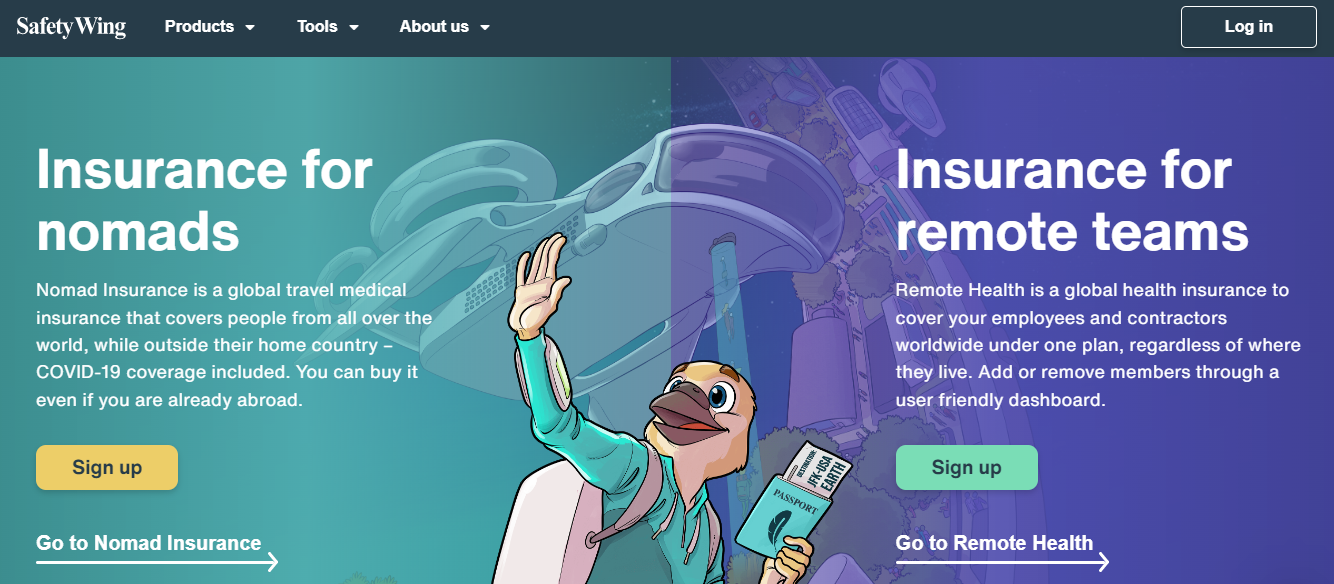Open the About us menu
The width and height of the screenshot is (1334, 584).
tap(445, 27)
